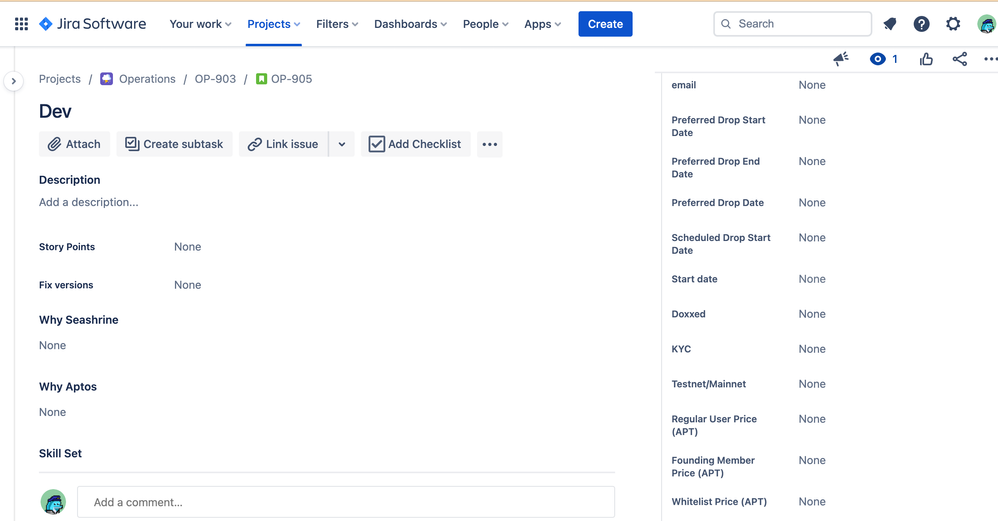The image size is (998, 521).
Task: Edit the Why Seashrine None value
Action: point(52,345)
